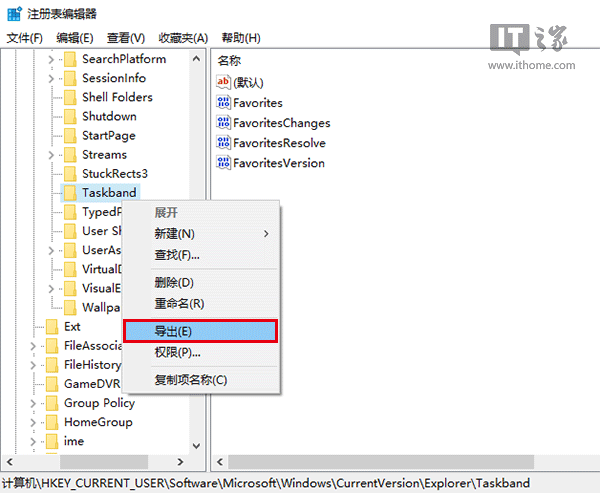600x493 pixels.
Task: Expand the SearchPlatform tree node
Action: (x=51, y=59)
